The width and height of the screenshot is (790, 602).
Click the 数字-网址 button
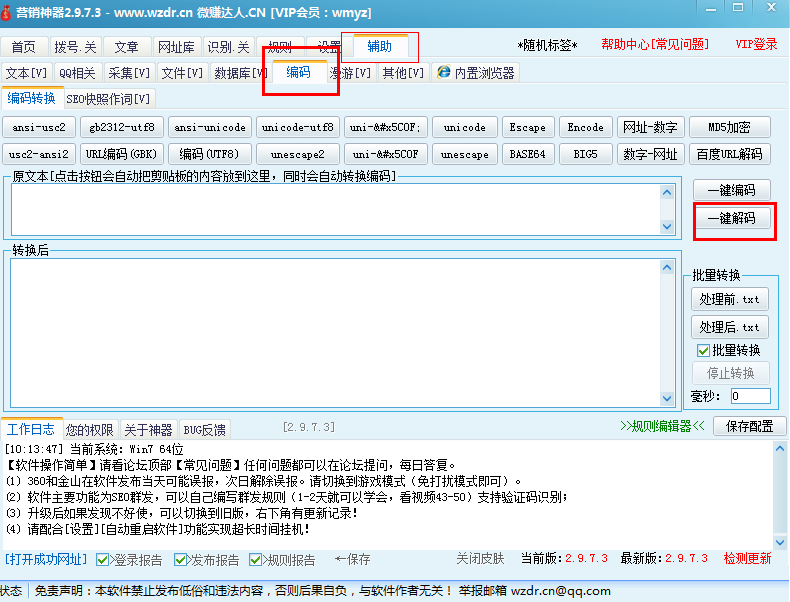click(x=650, y=154)
